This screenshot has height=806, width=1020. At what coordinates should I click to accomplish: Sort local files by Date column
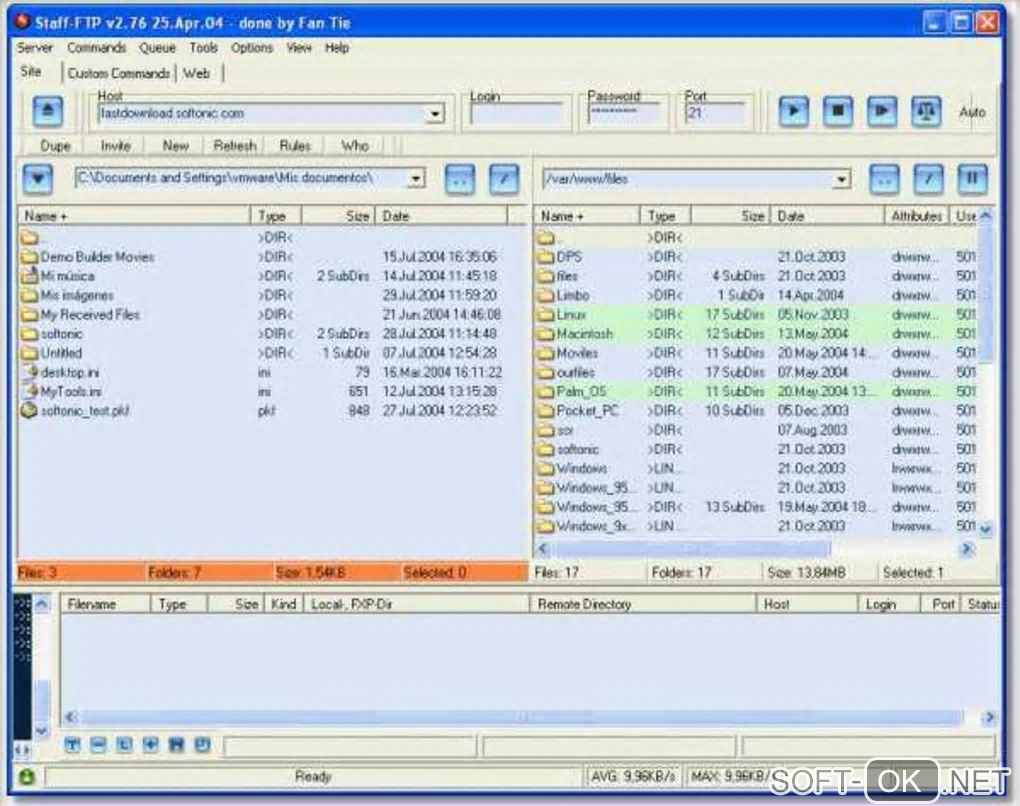click(441, 216)
